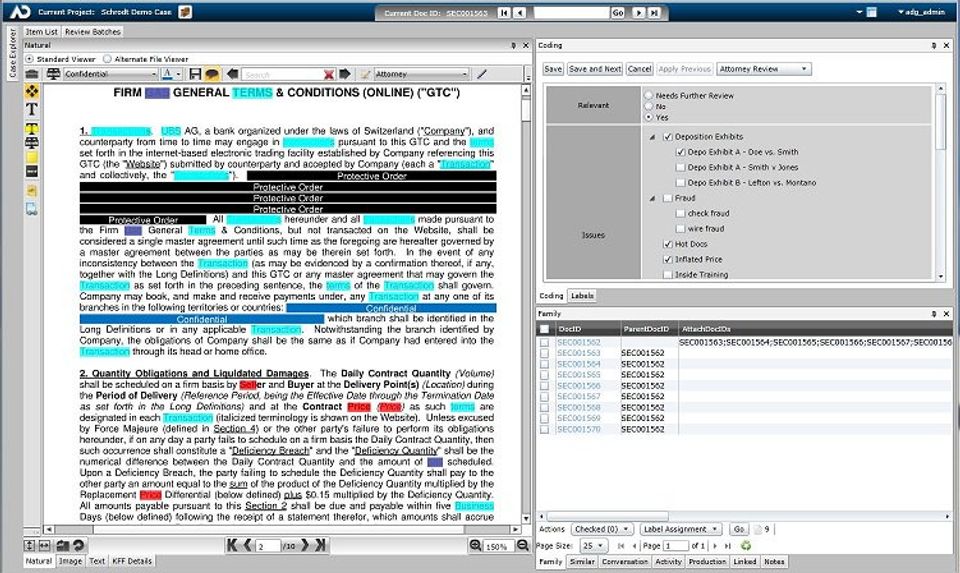
Task: Select Standard Viewer radio button
Action: click(x=29, y=59)
